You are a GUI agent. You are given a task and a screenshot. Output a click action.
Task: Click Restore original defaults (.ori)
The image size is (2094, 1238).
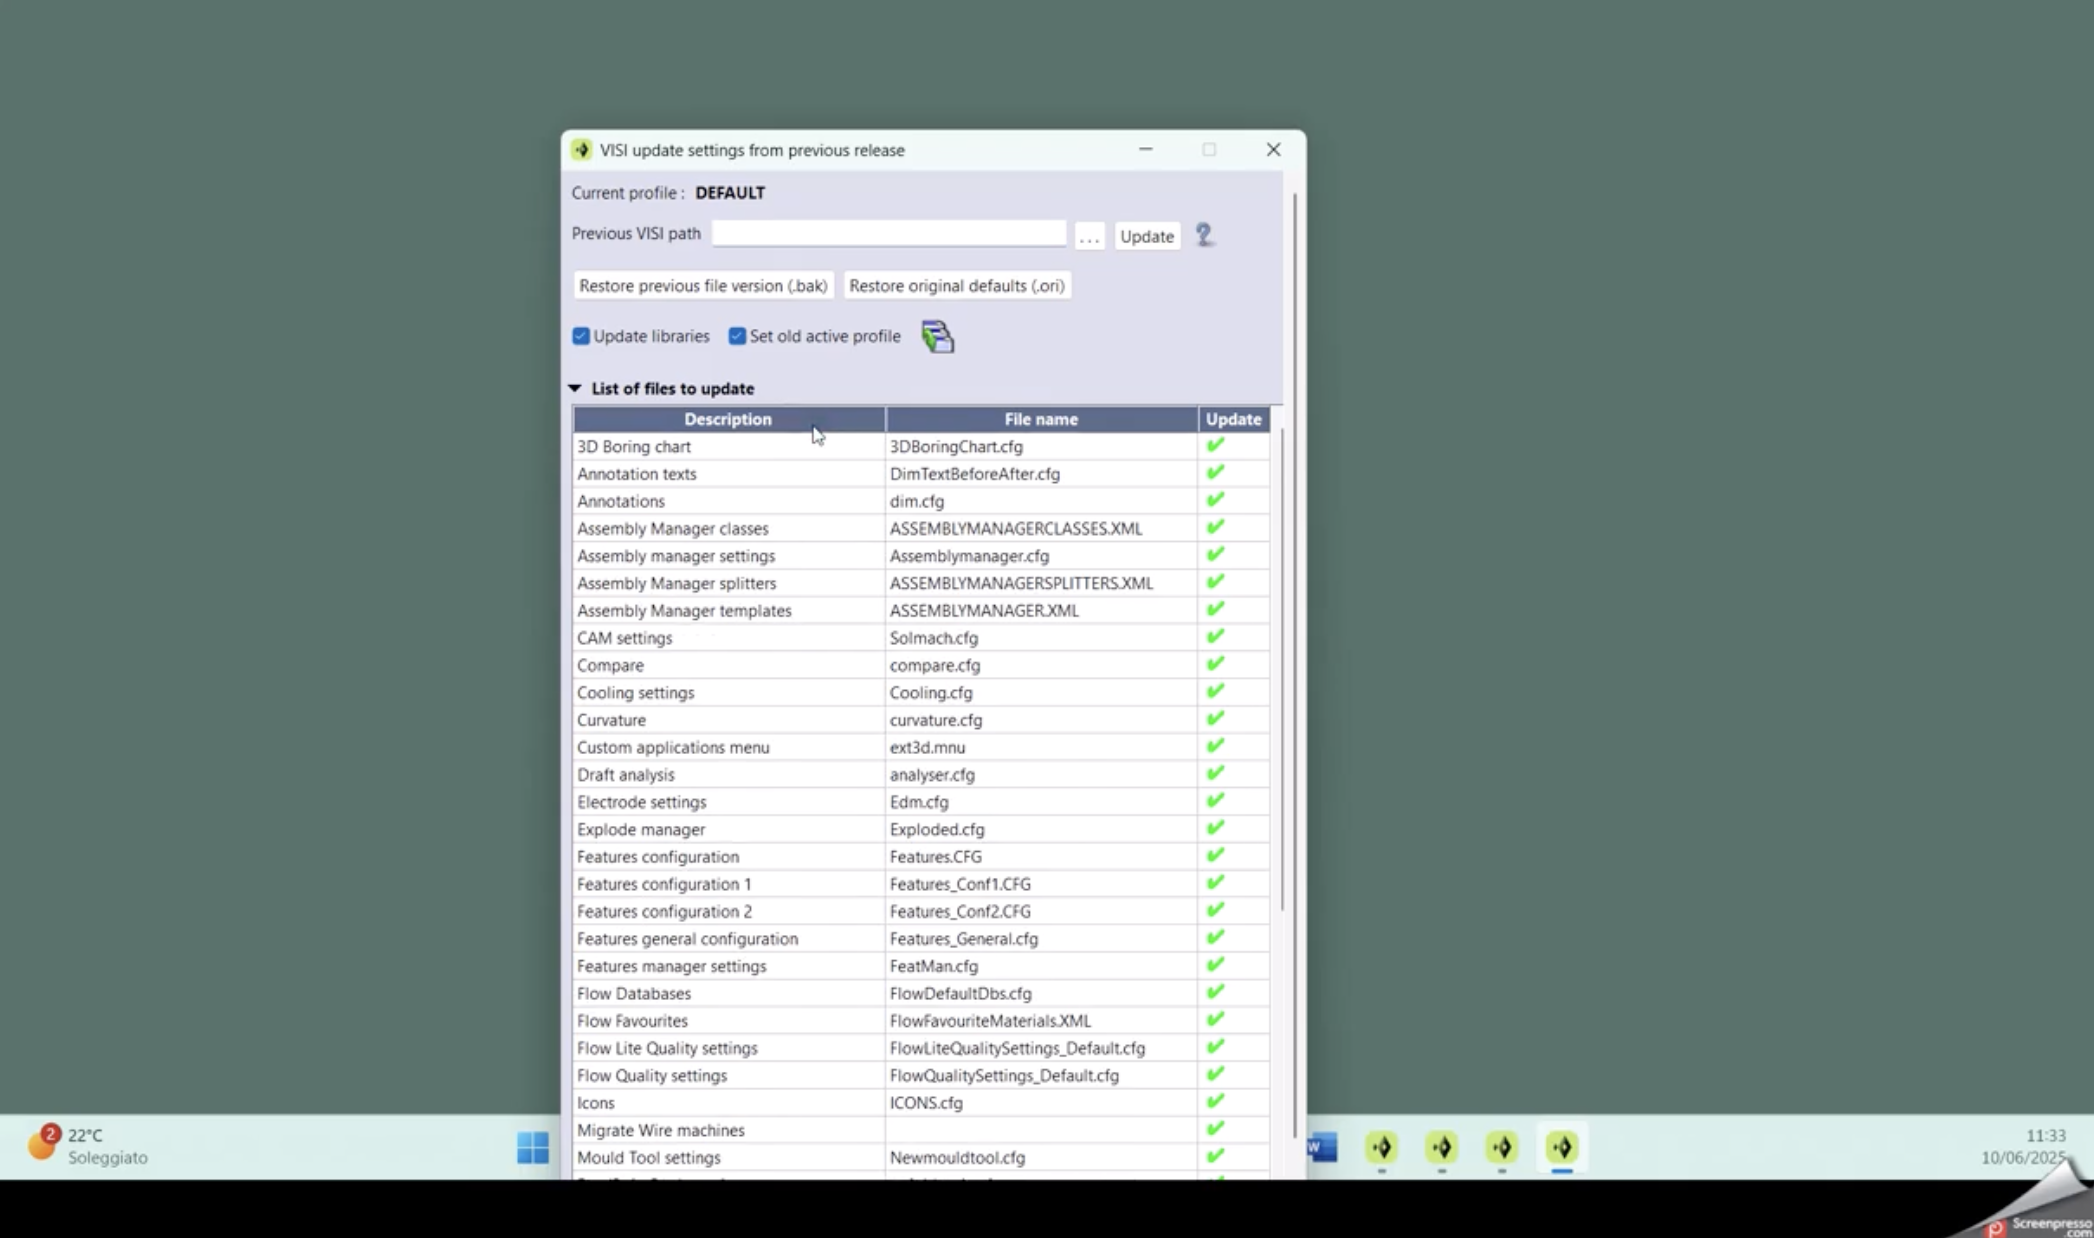pos(956,285)
